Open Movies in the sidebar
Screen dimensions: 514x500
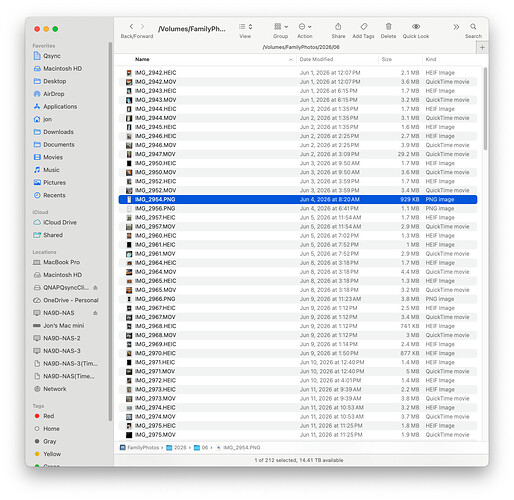53,157
